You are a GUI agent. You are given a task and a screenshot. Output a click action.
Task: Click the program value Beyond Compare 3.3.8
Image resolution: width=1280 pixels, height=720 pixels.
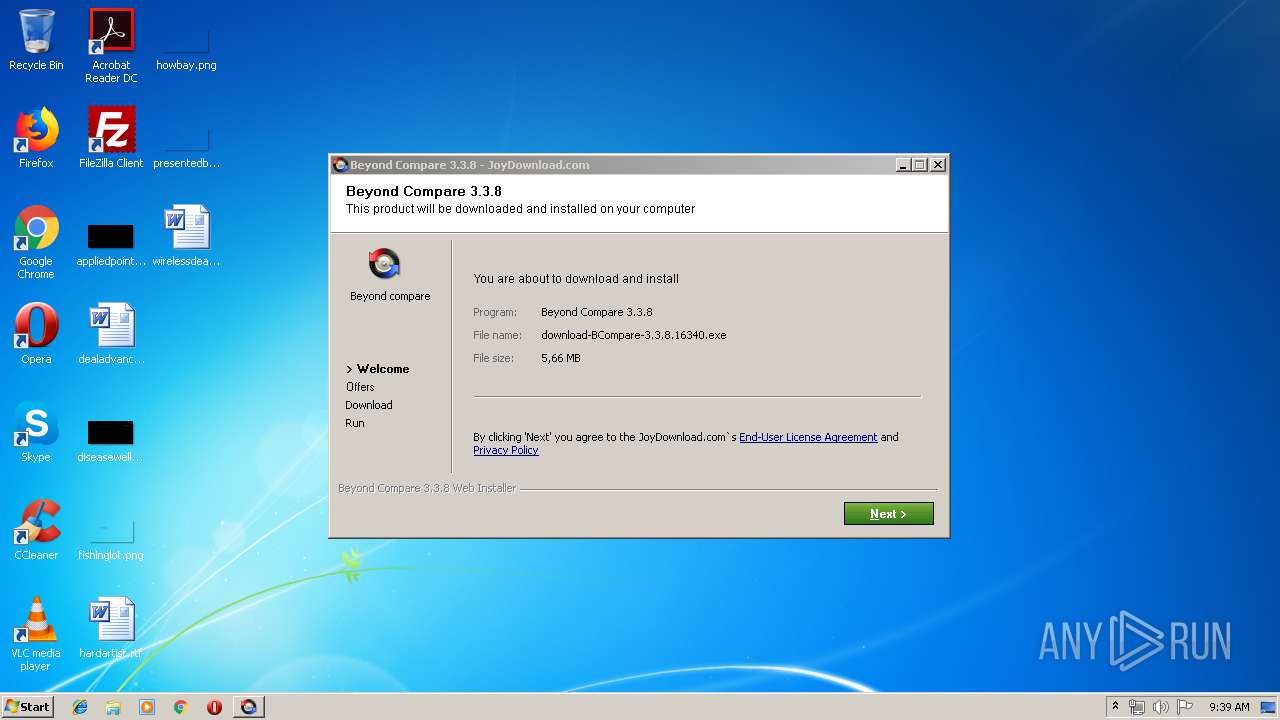pyautogui.click(x=597, y=312)
